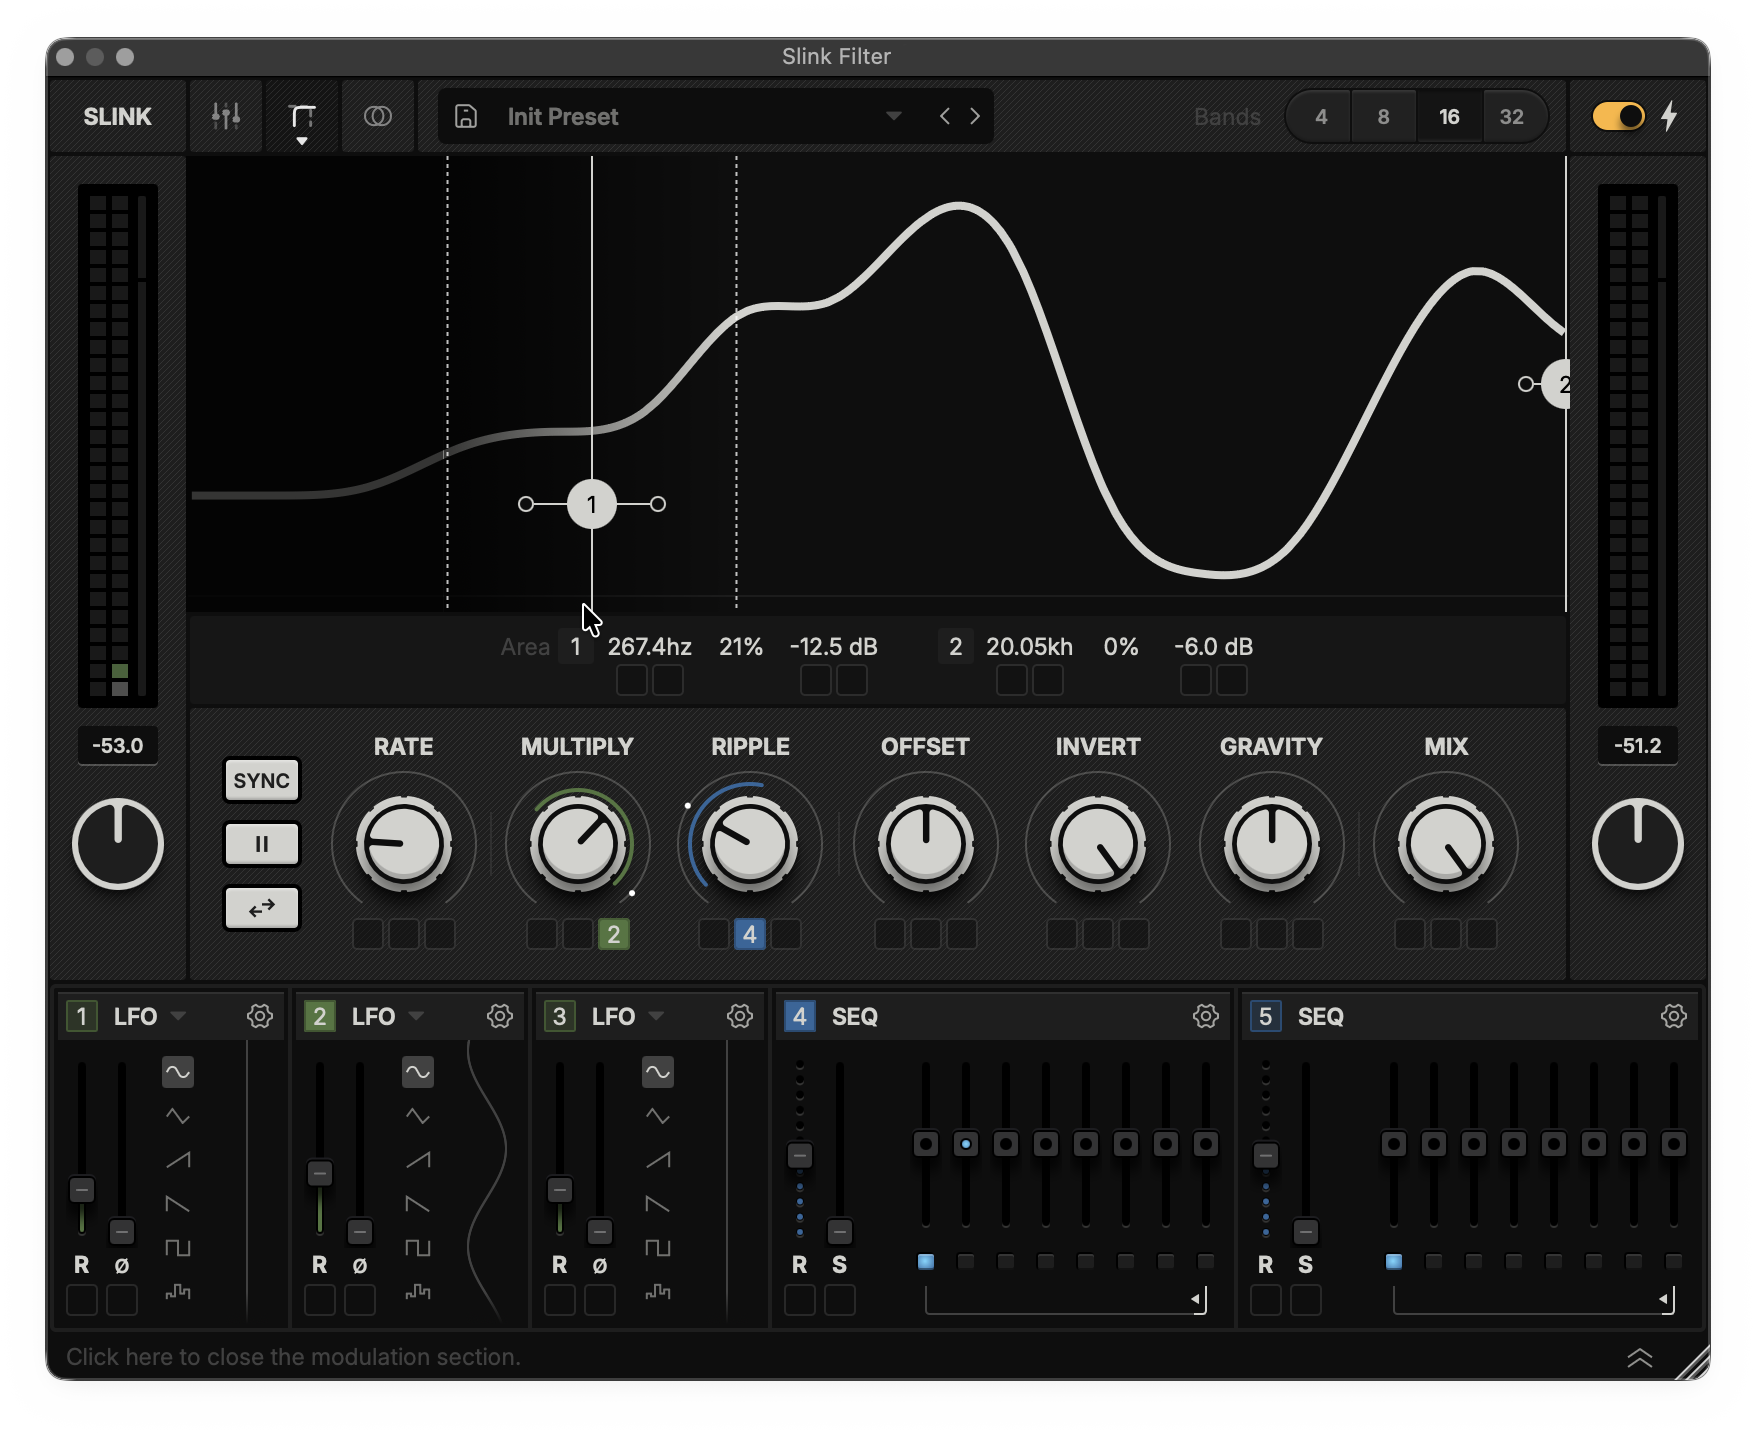Click Init Preset name

pyautogui.click(x=563, y=117)
